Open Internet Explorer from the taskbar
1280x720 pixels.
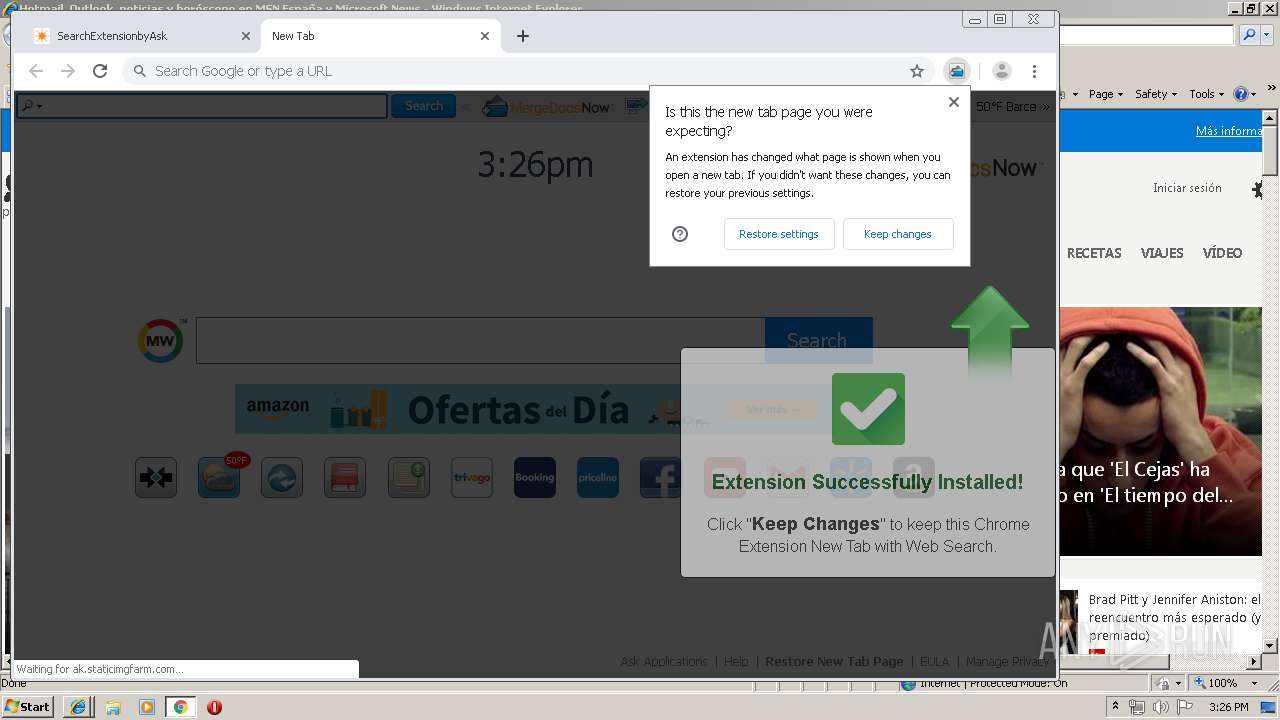tap(78, 707)
